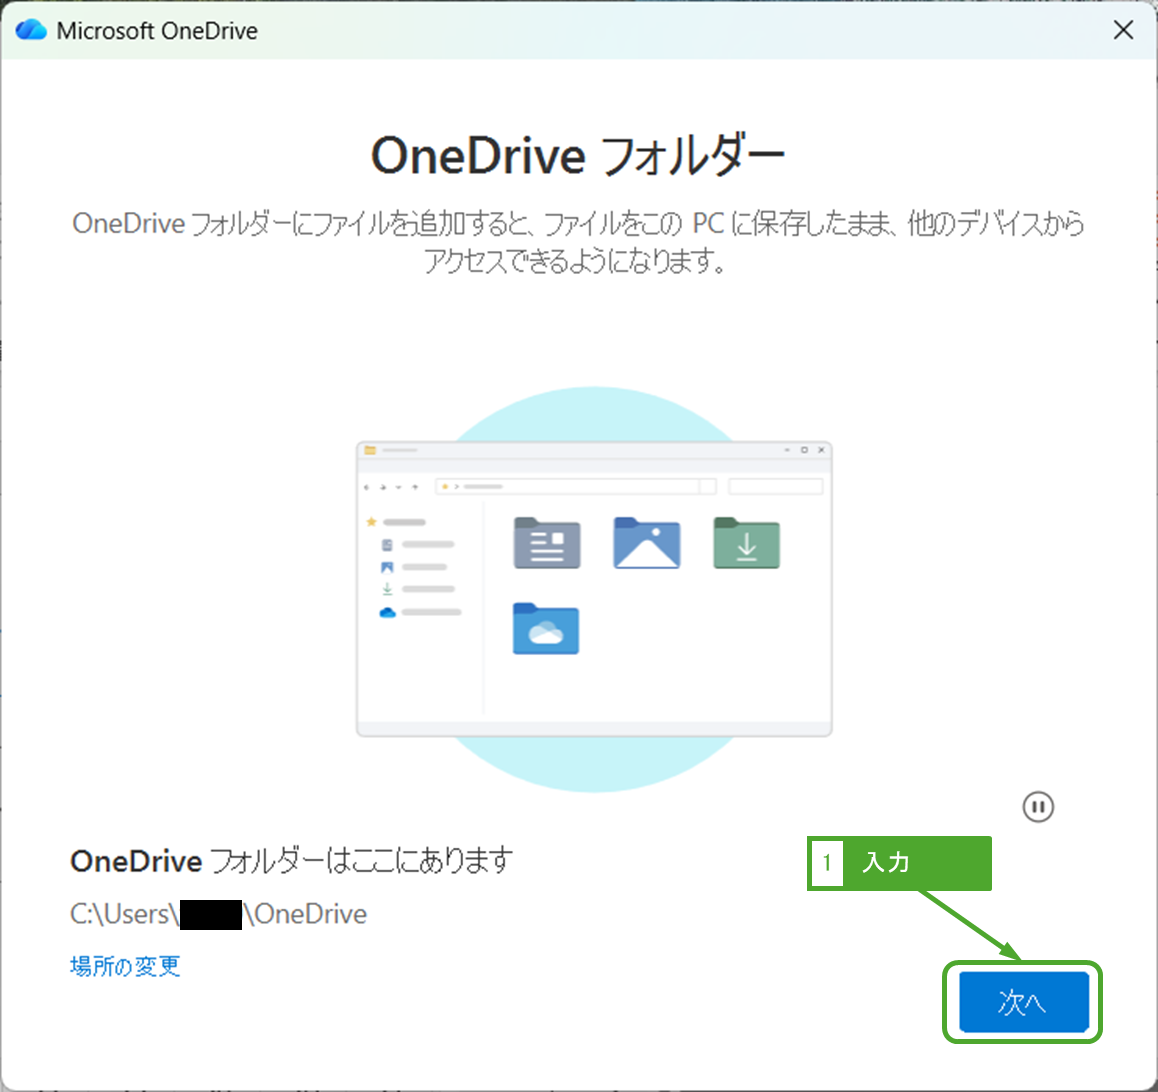Viewport: 1158px width, 1092px height.
Task: Open the 場所の変更 link
Action: (125, 966)
